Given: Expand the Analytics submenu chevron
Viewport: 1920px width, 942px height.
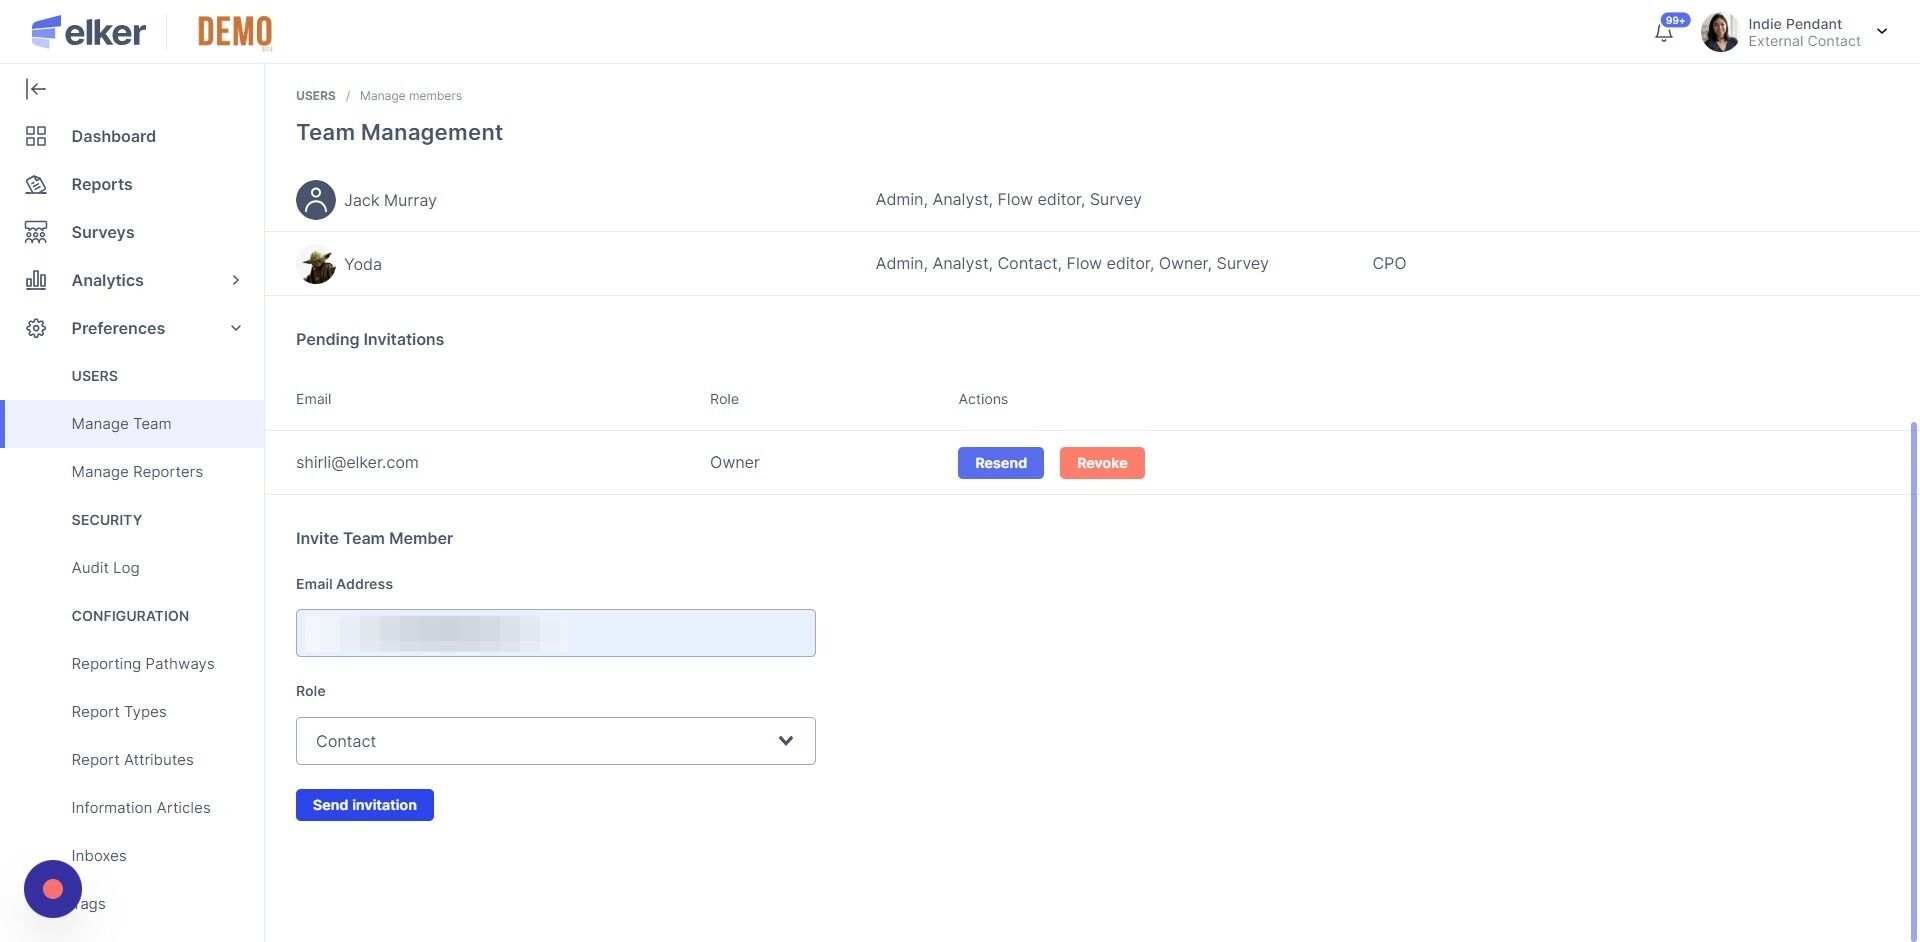Looking at the screenshot, I should [236, 280].
